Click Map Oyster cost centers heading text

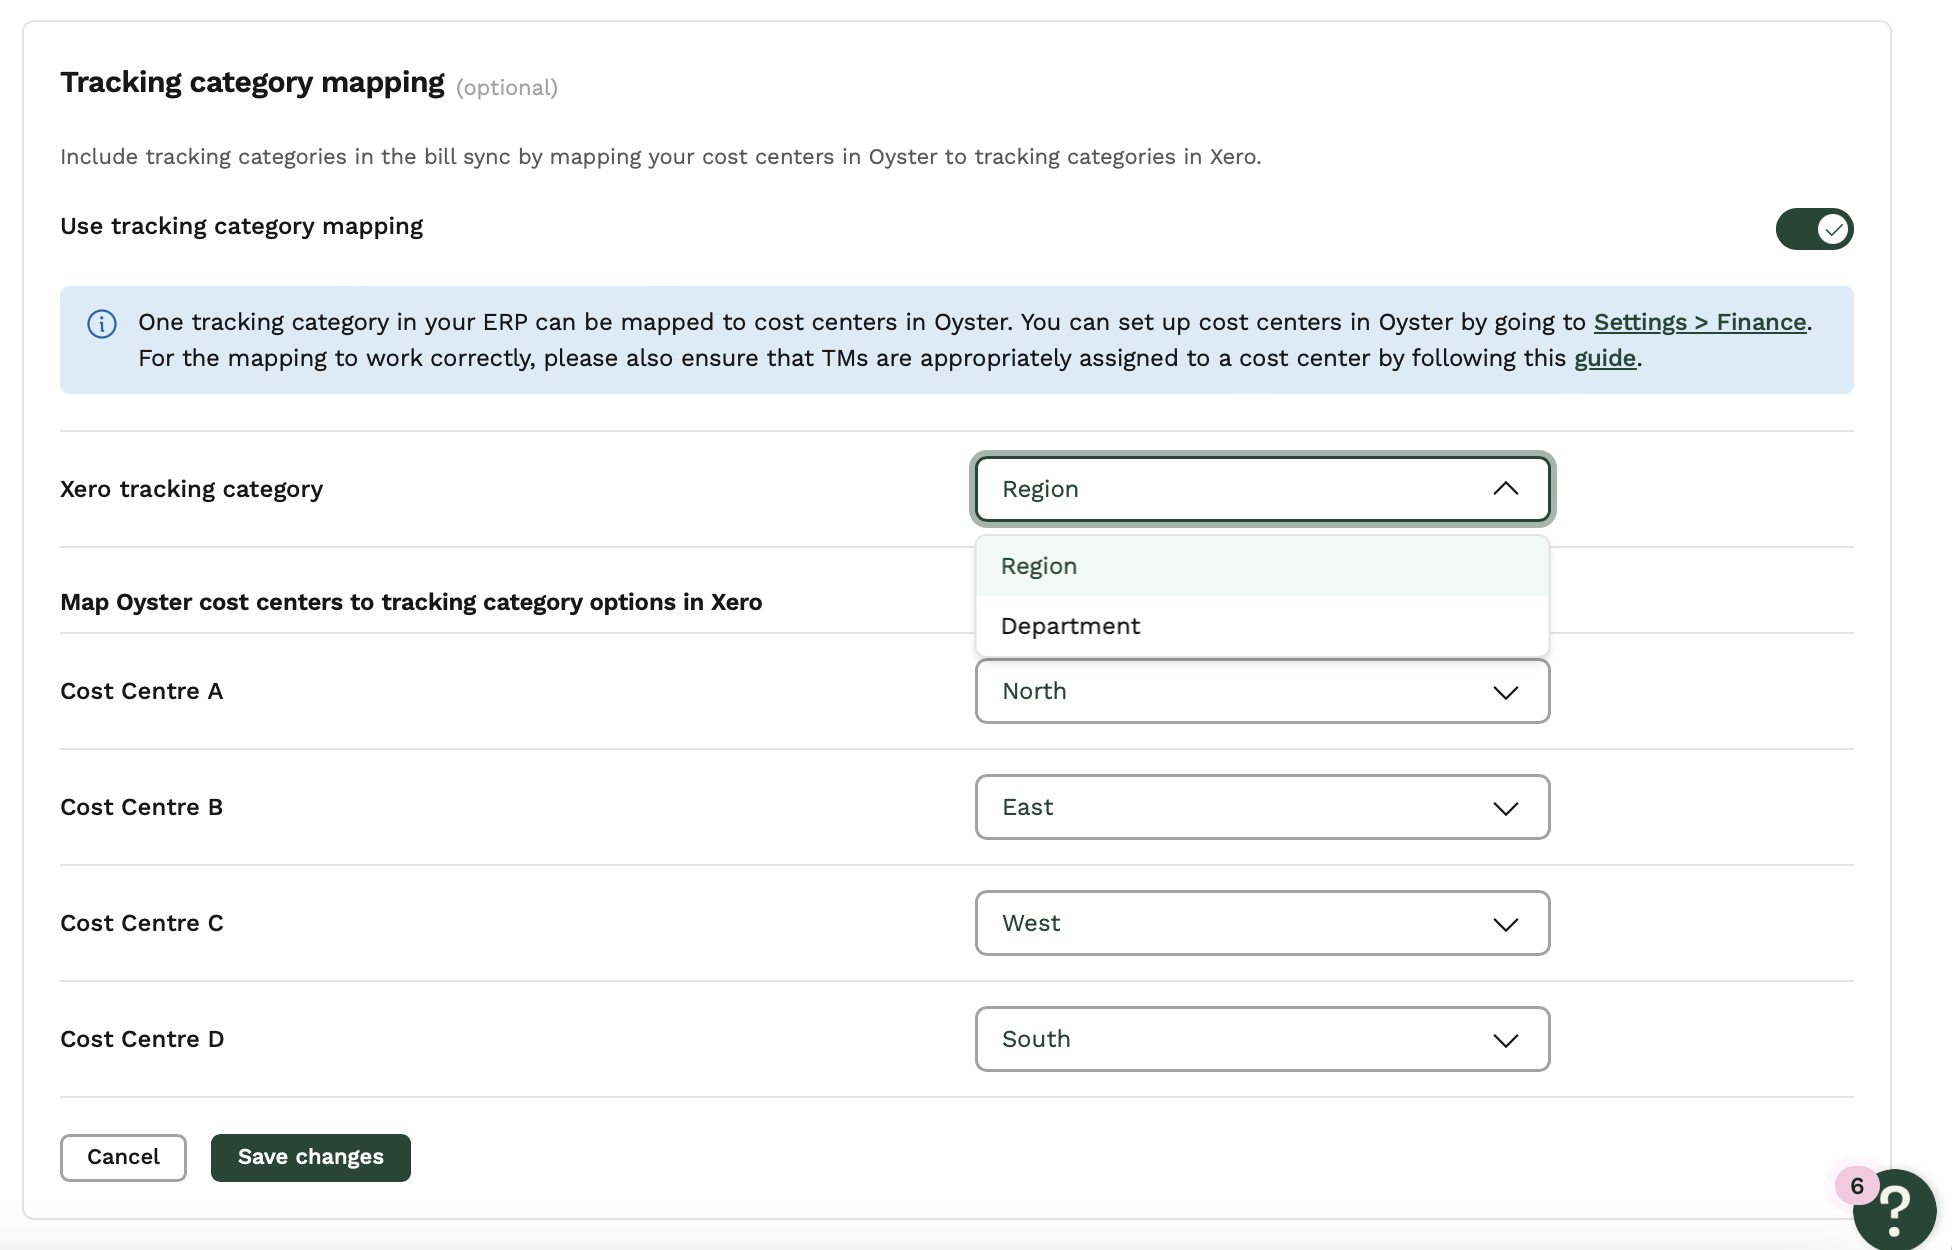coord(411,602)
